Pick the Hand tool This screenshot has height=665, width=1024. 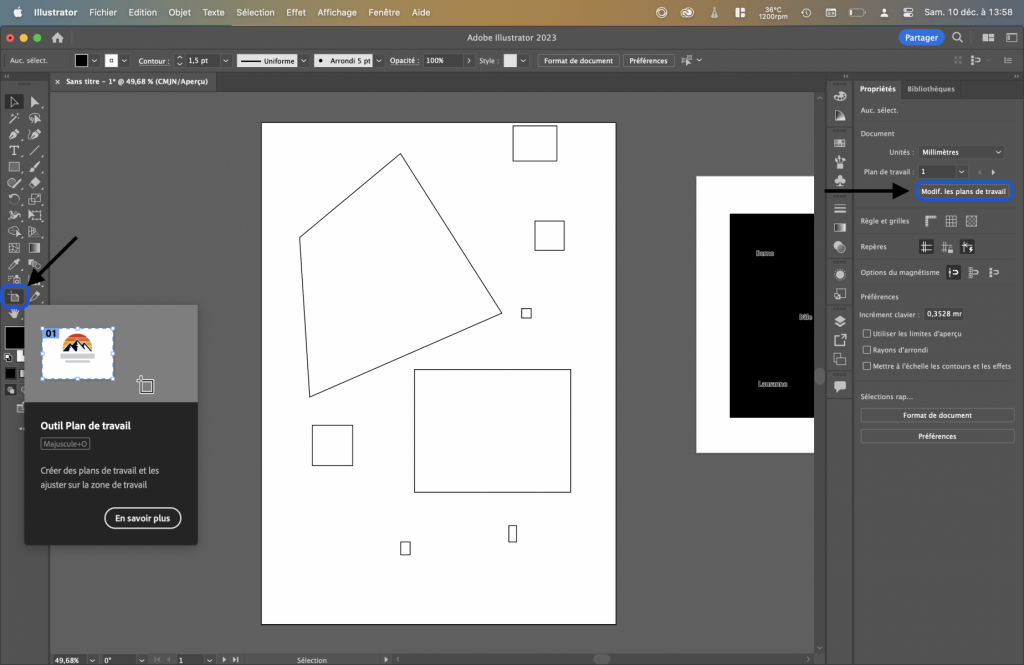14,314
